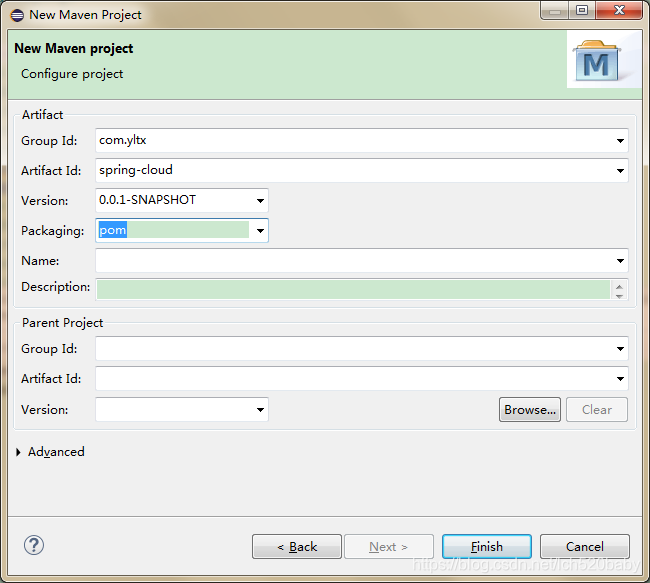The width and height of the screenshot is (650, 583).
Task: Click in the Description text area
Action: click(353, 289)
